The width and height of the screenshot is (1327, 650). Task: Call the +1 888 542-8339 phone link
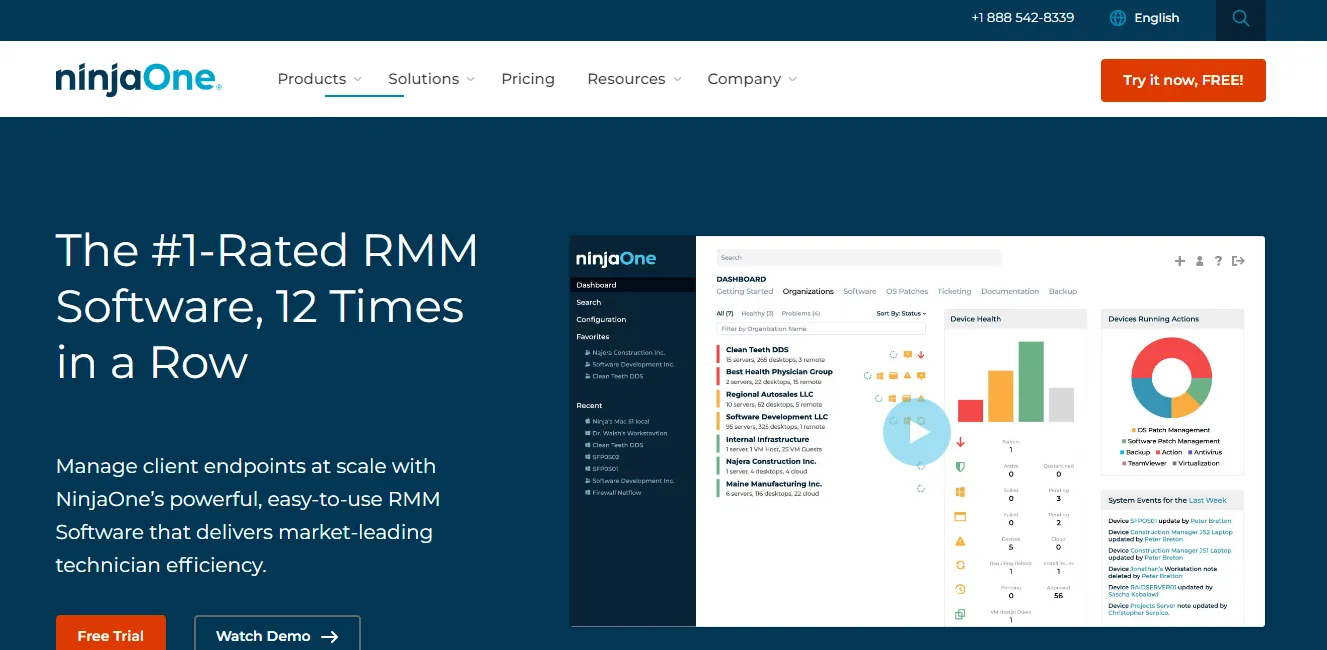click(x=1022, y=18)
